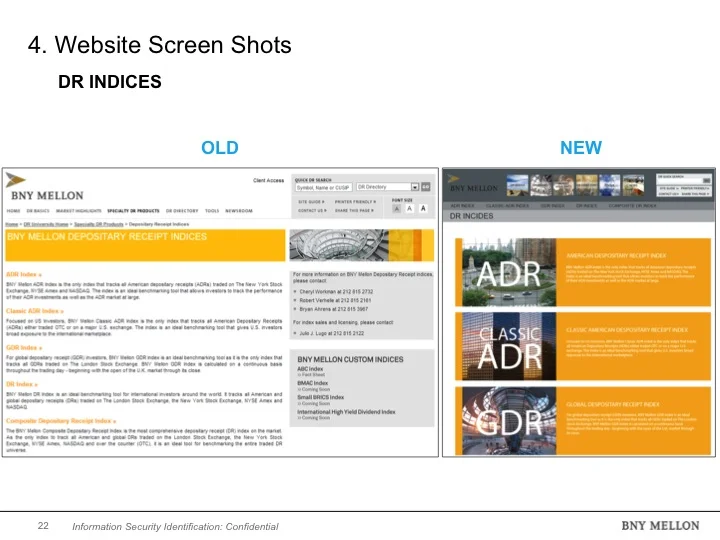The width and height of the screenshot is (720, 540).
Task: Click the DR University Home breadcrumb
Action: tap(45, 224)
